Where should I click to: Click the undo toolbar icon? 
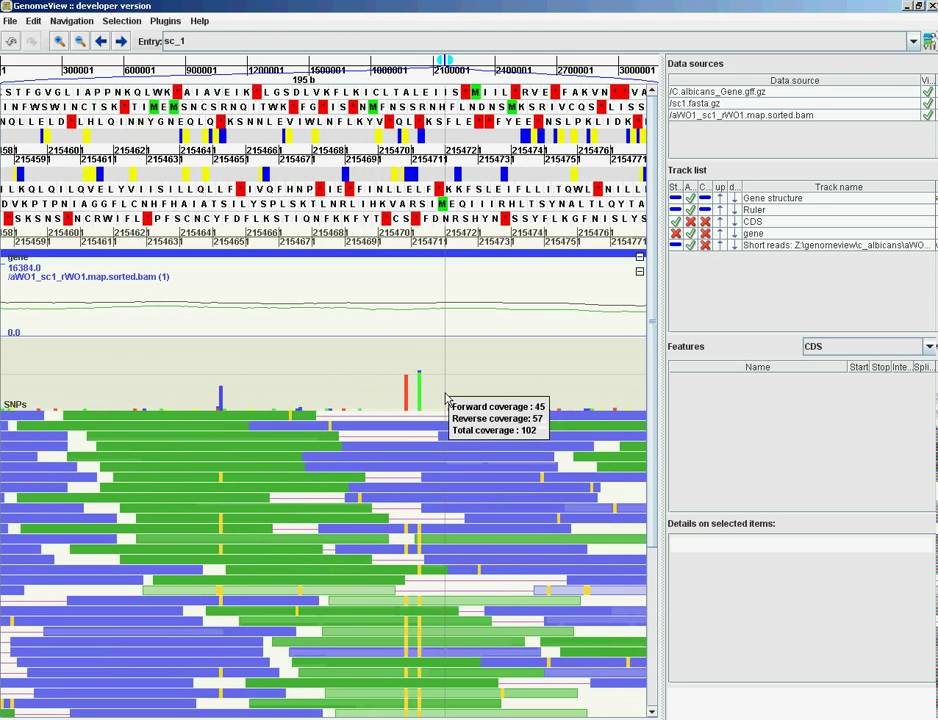tap(11, 41)
